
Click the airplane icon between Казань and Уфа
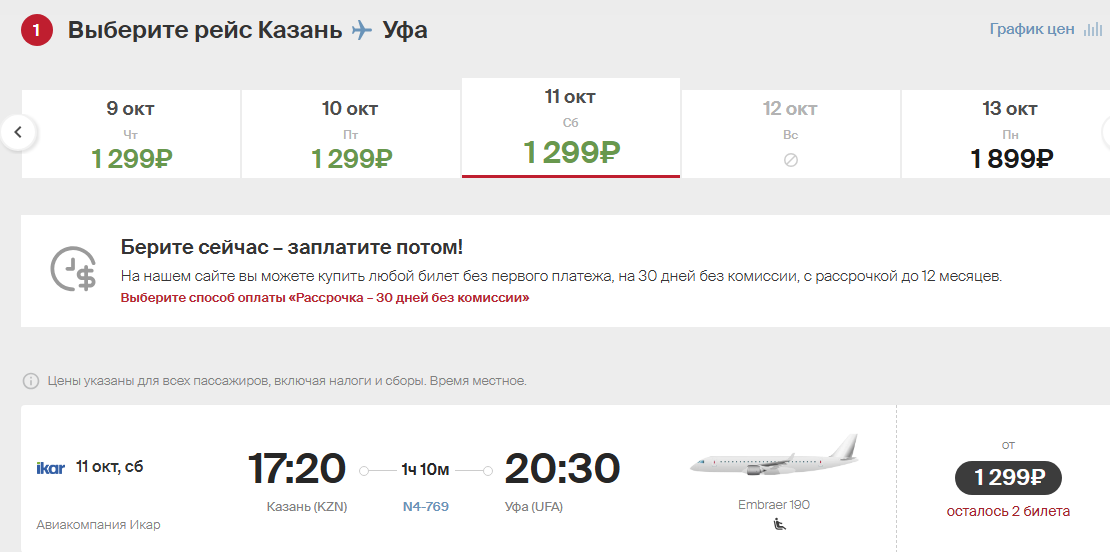[362, 30]
